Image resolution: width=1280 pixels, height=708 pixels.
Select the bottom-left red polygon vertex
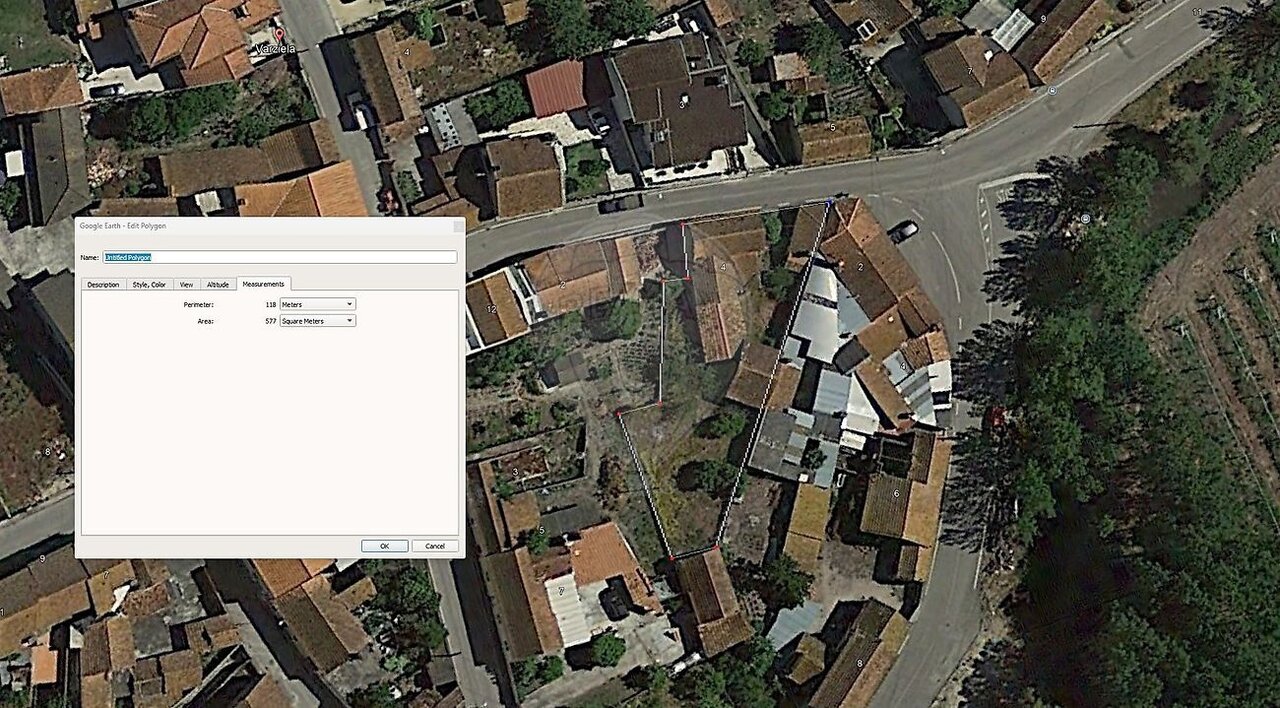click(x=671, y=557)
